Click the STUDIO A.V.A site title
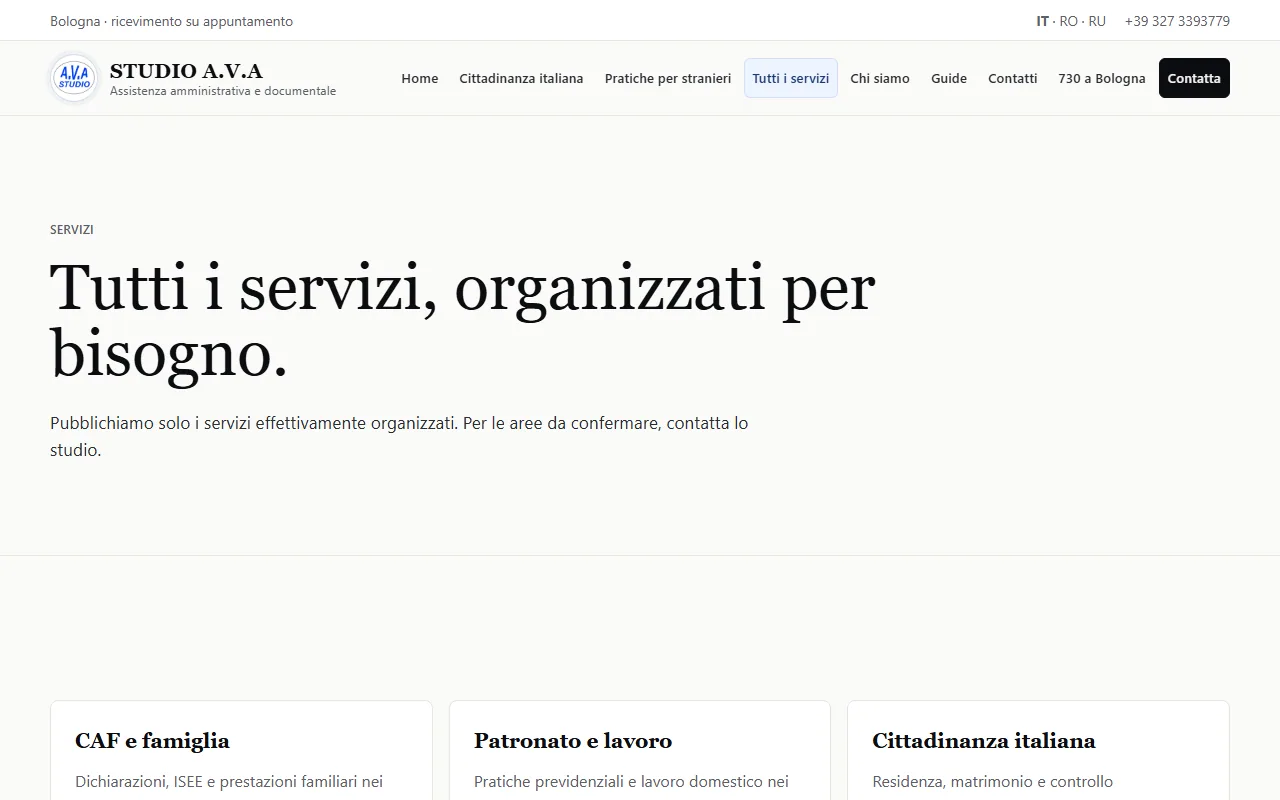 coord(186,71)
